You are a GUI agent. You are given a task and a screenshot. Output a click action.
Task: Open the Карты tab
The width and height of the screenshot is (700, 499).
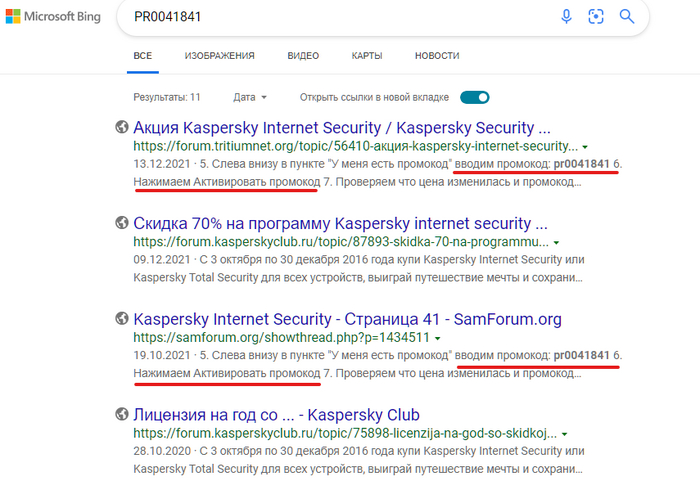click(367, 56)
